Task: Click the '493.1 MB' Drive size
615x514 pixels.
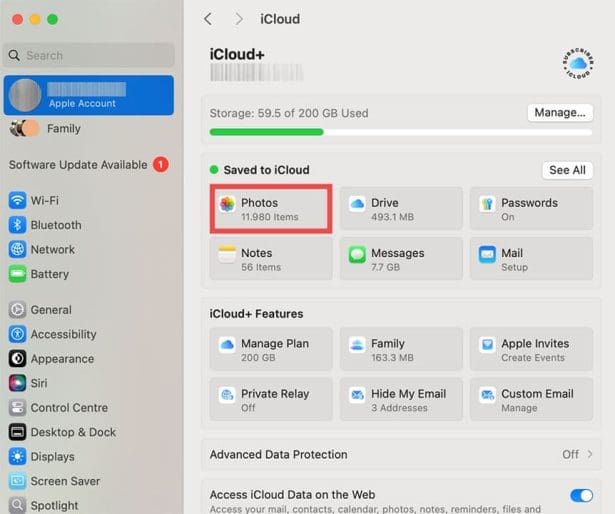Action: tap(392, 217)
